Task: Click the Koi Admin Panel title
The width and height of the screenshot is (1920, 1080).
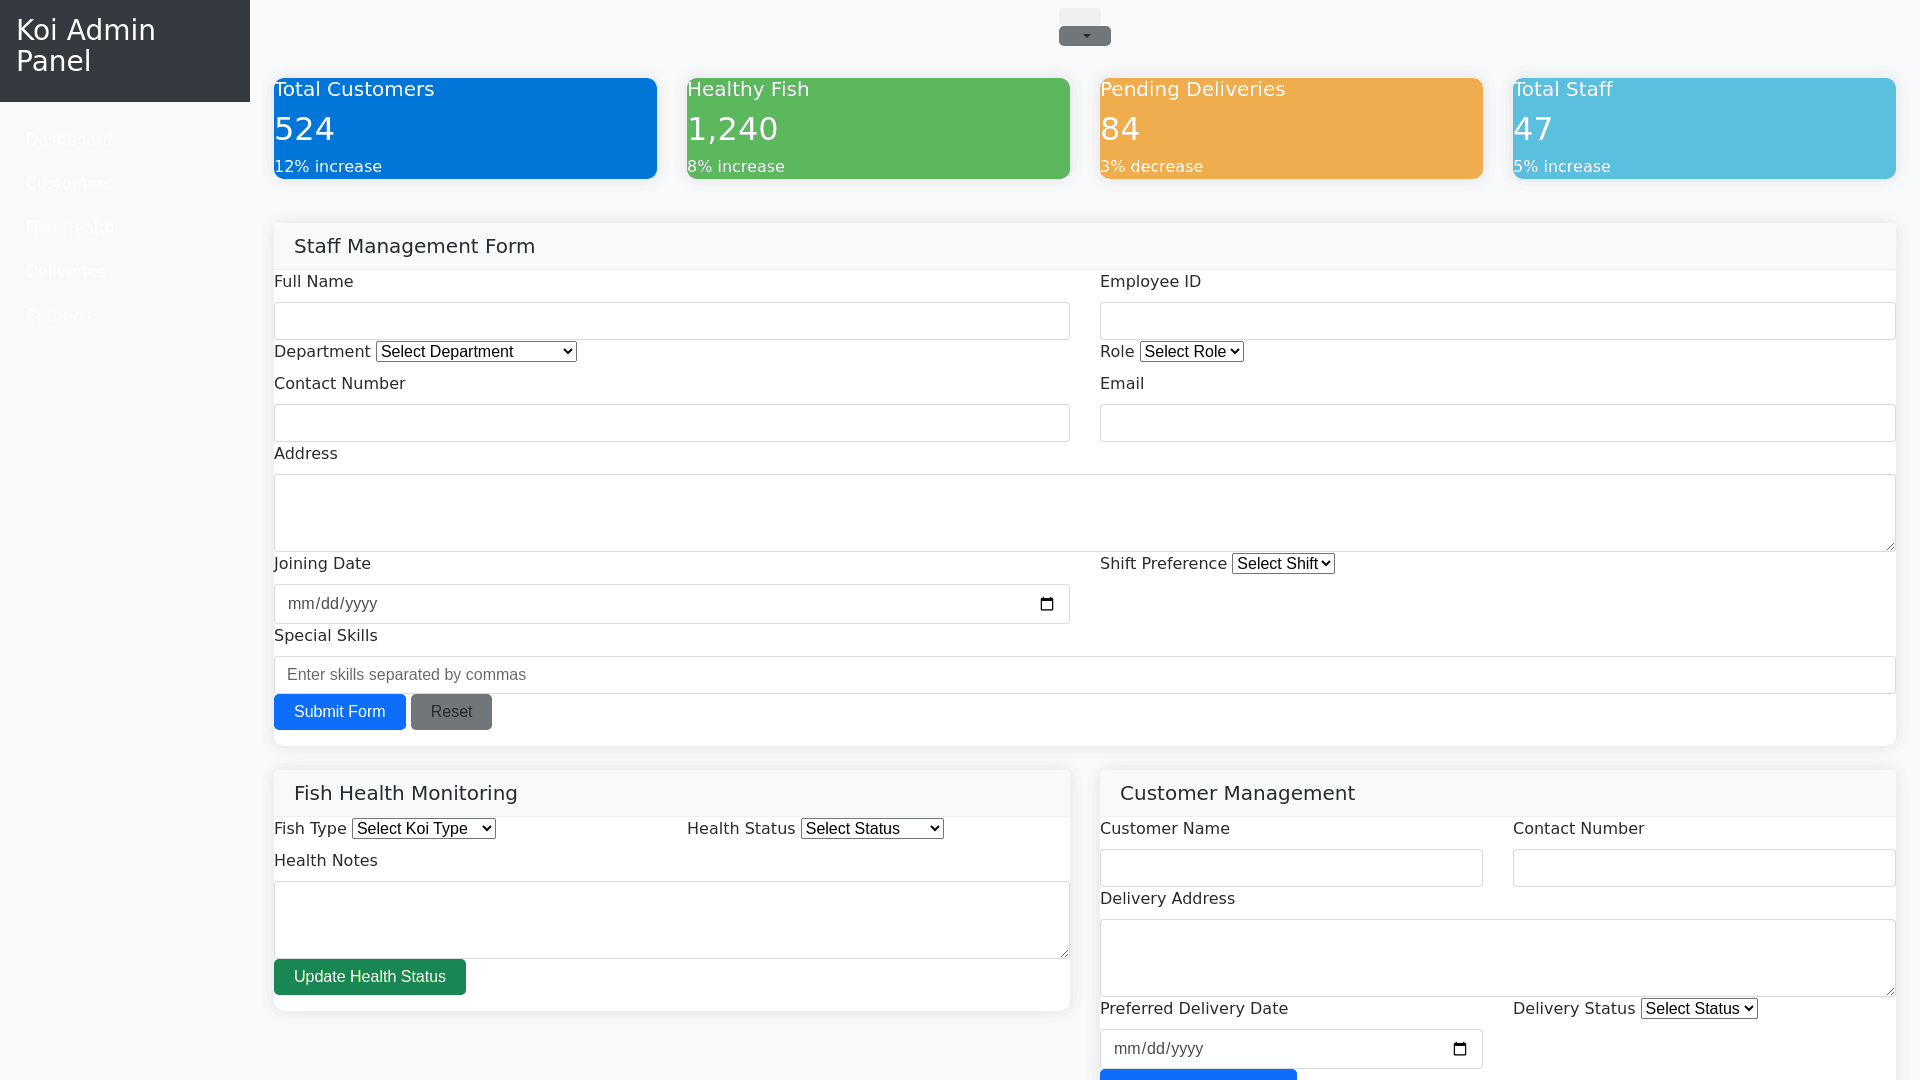Action: click(x=86, y=46)
